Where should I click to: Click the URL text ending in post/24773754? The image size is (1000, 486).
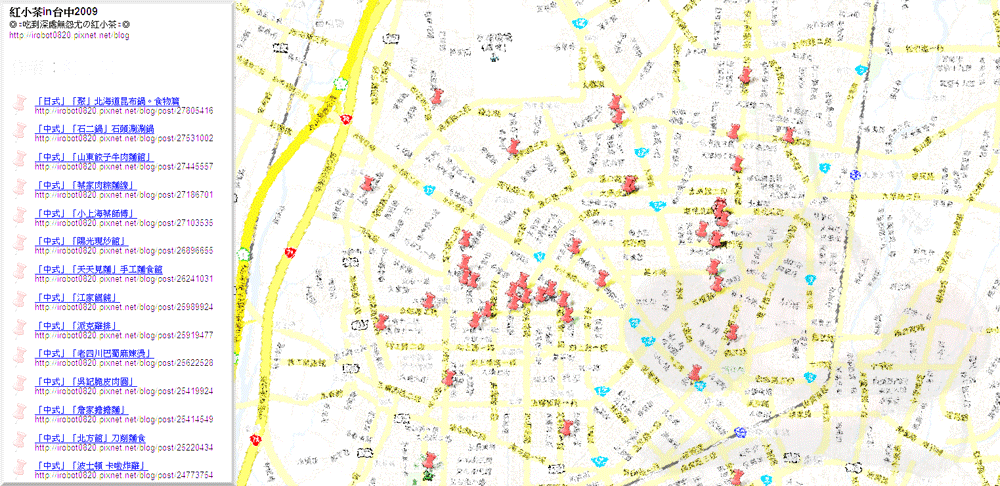(x=124, y=476)
